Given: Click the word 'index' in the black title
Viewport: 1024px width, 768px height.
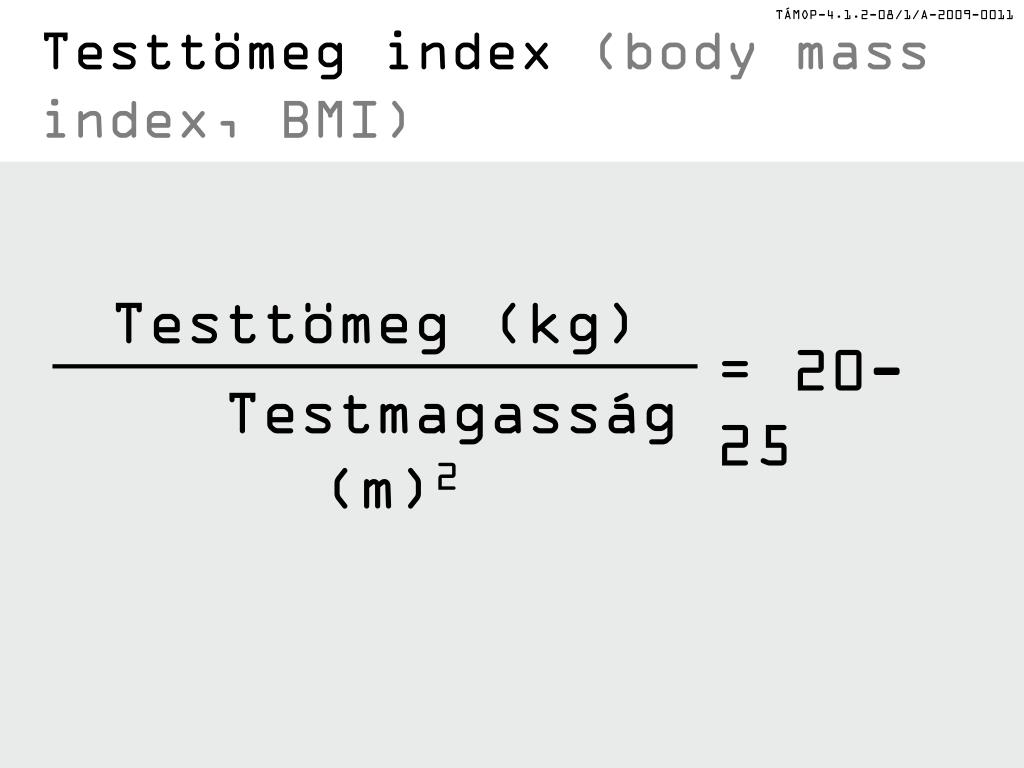Looking at the screenshot, I should (468, 52).
